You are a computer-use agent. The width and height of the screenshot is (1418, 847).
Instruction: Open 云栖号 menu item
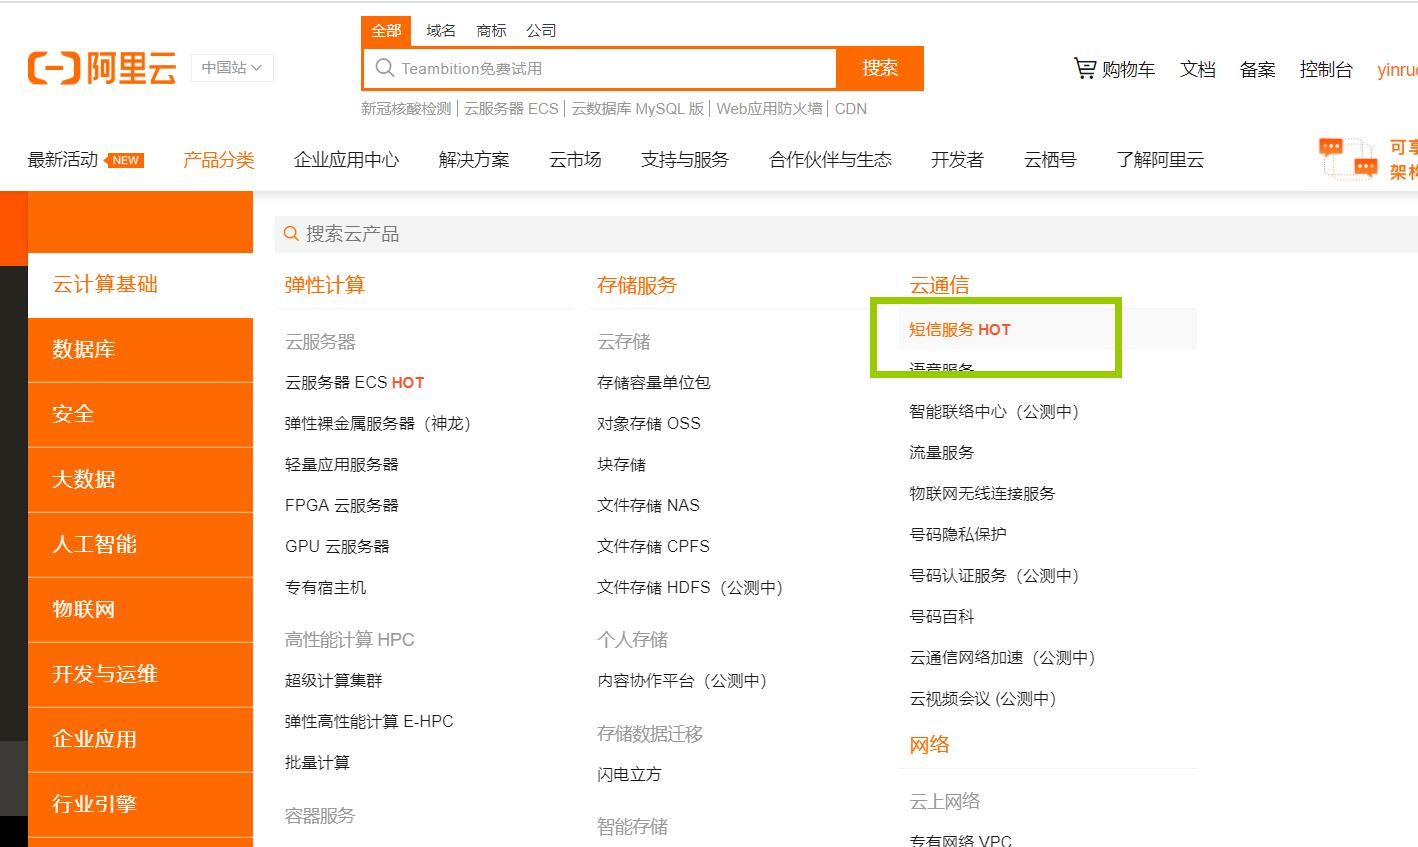(x=1050, y=160)
